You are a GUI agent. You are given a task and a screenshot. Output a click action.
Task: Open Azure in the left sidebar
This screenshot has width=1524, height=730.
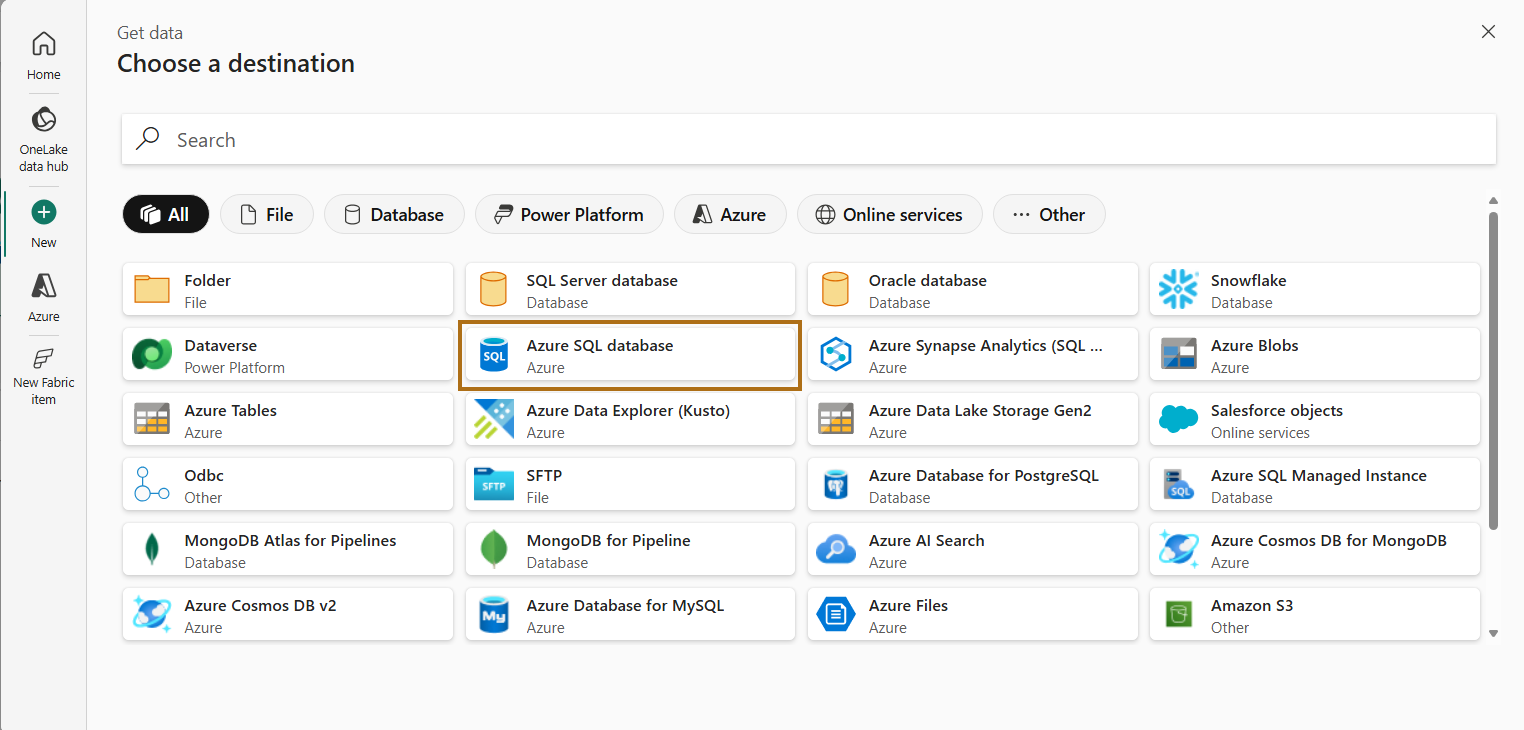coord(43,297)
